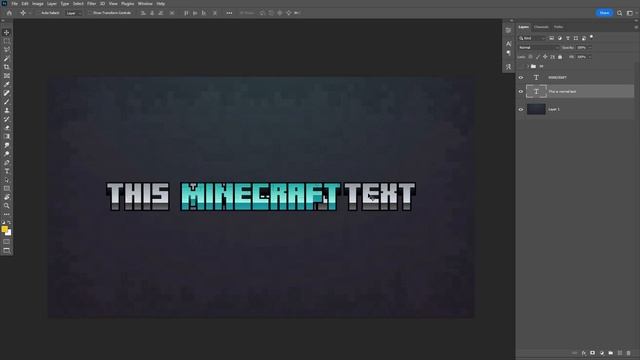The height and width of the screenshot is (360, 640).
Task: Click the Home icon in options bar
Action: pos(9,13)
